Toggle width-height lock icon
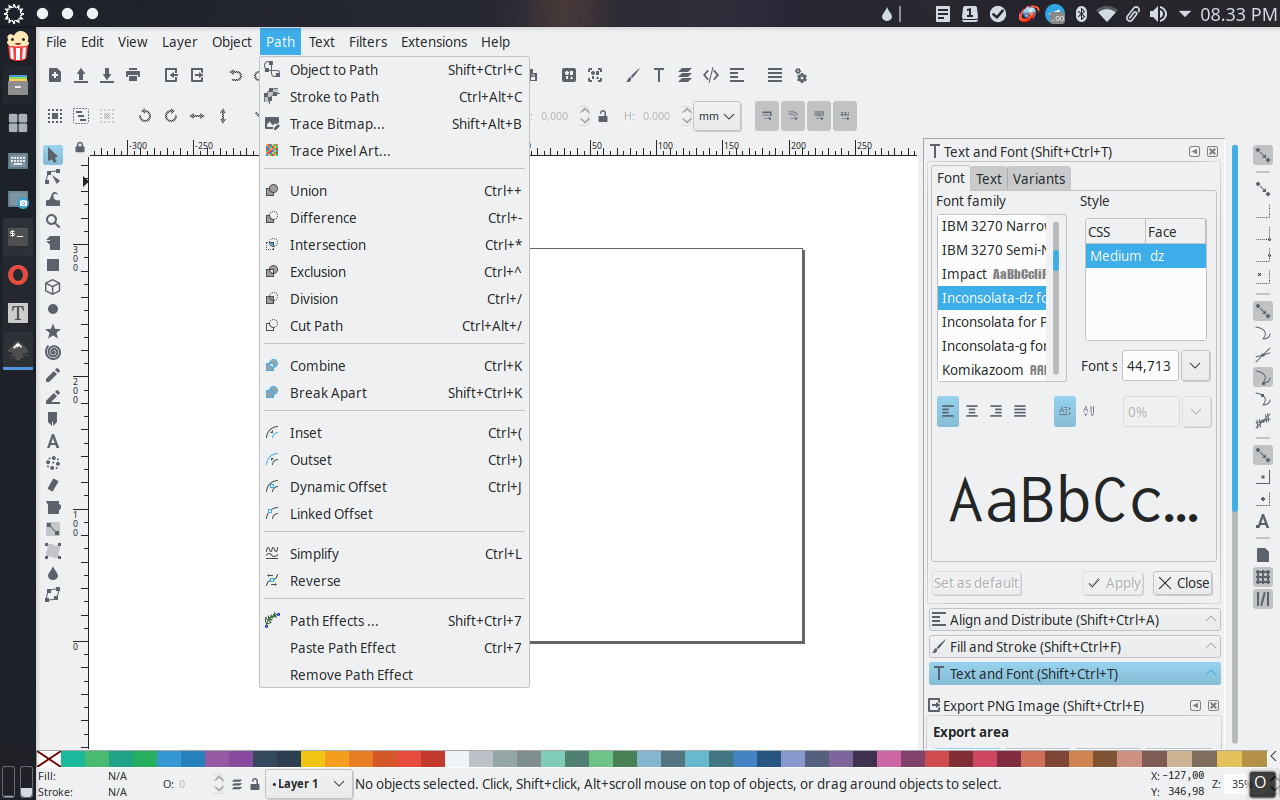The width and height of the screenshot is (1280, 800). [603, 116]
